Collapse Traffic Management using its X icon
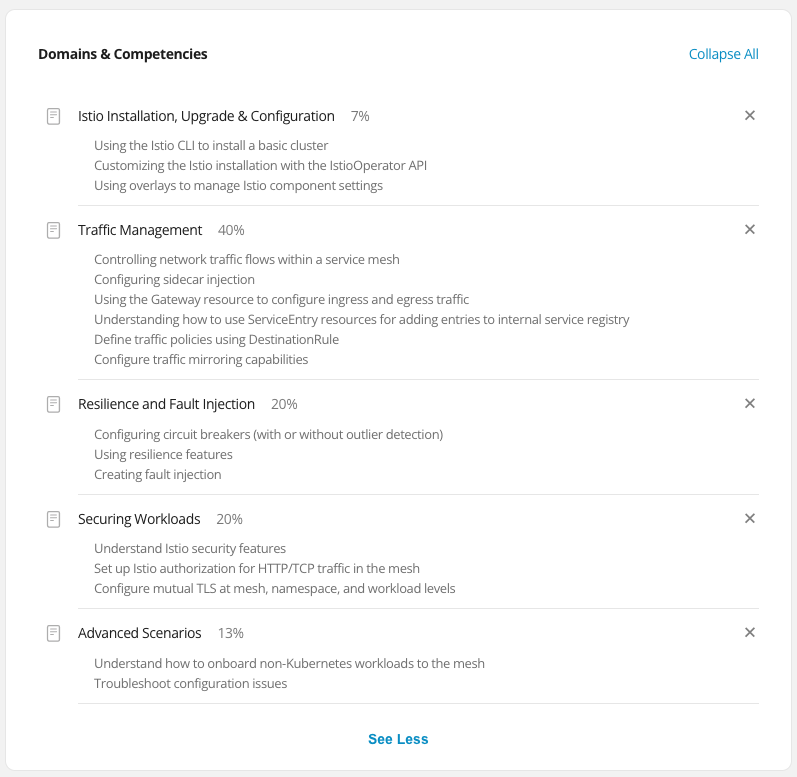The width and height of the screenshot is (797, 777). tap(750, 229)
